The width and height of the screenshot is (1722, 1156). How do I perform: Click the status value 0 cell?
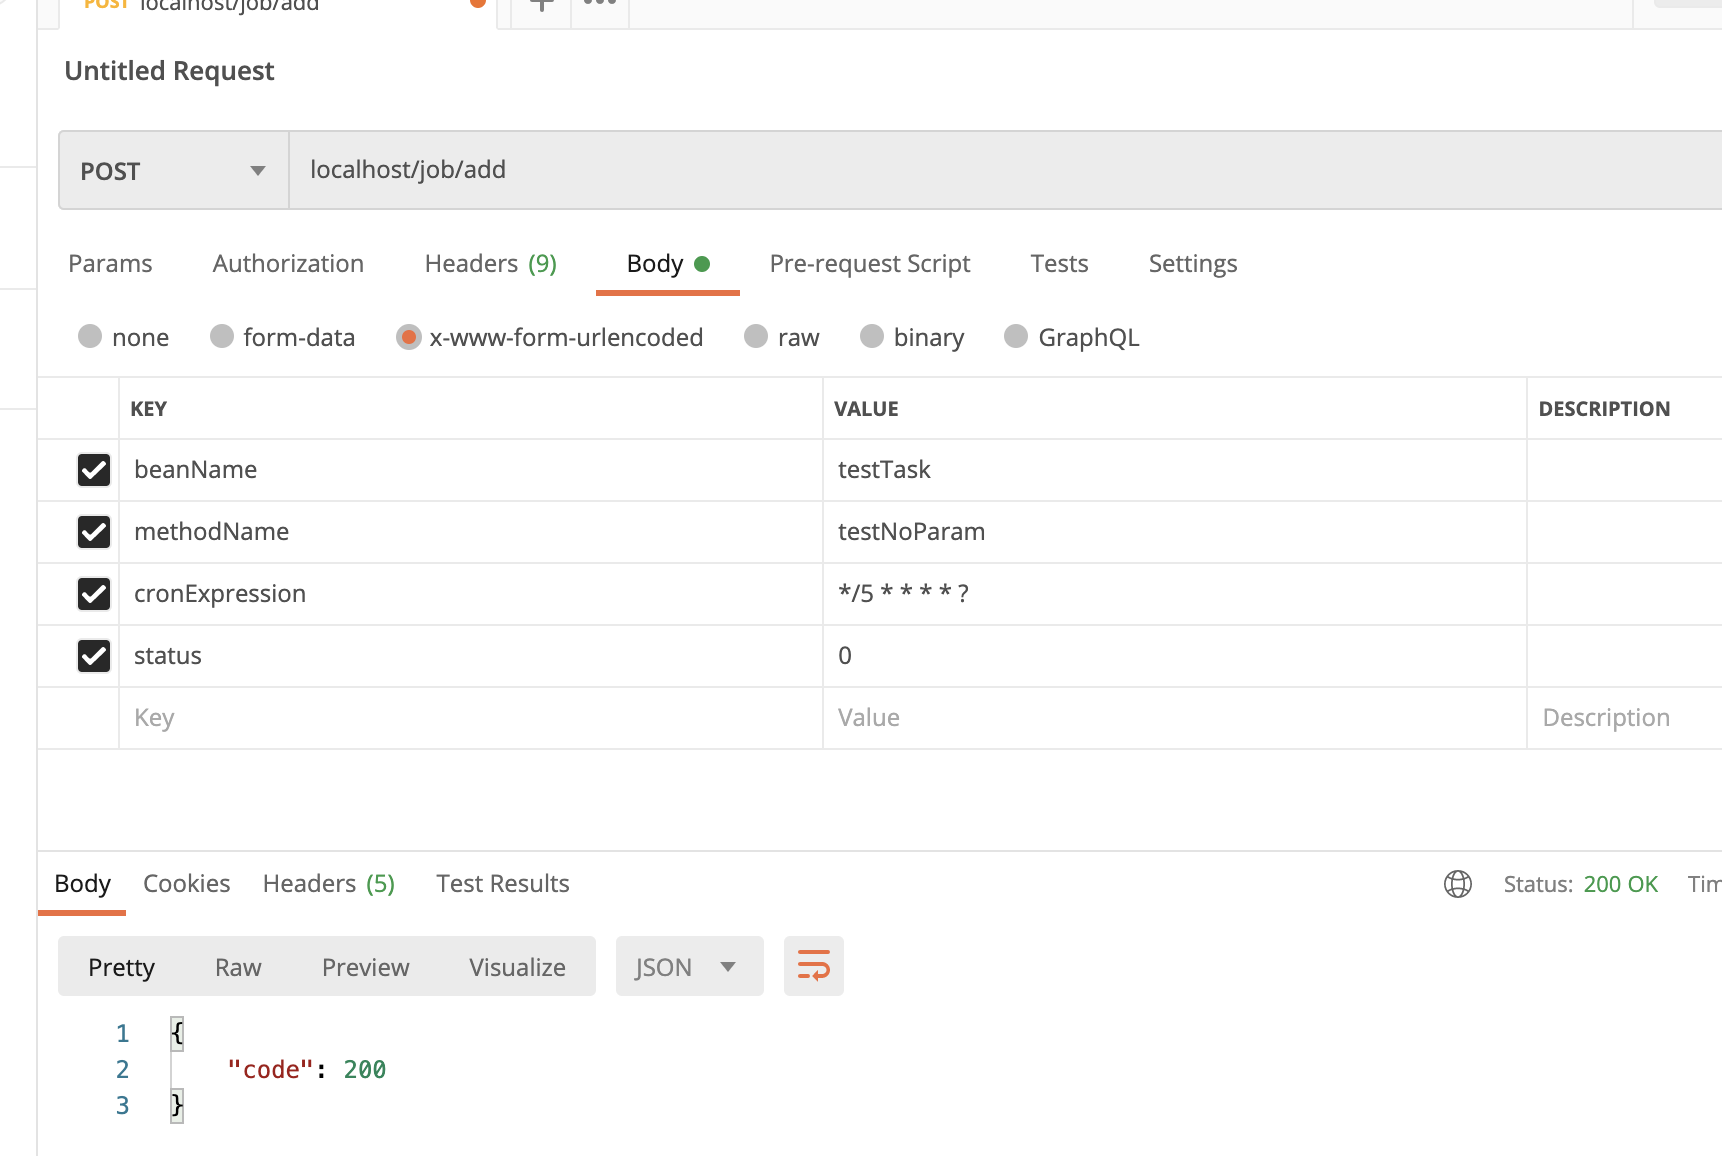pyautogui.click(x=1175, y=656)
